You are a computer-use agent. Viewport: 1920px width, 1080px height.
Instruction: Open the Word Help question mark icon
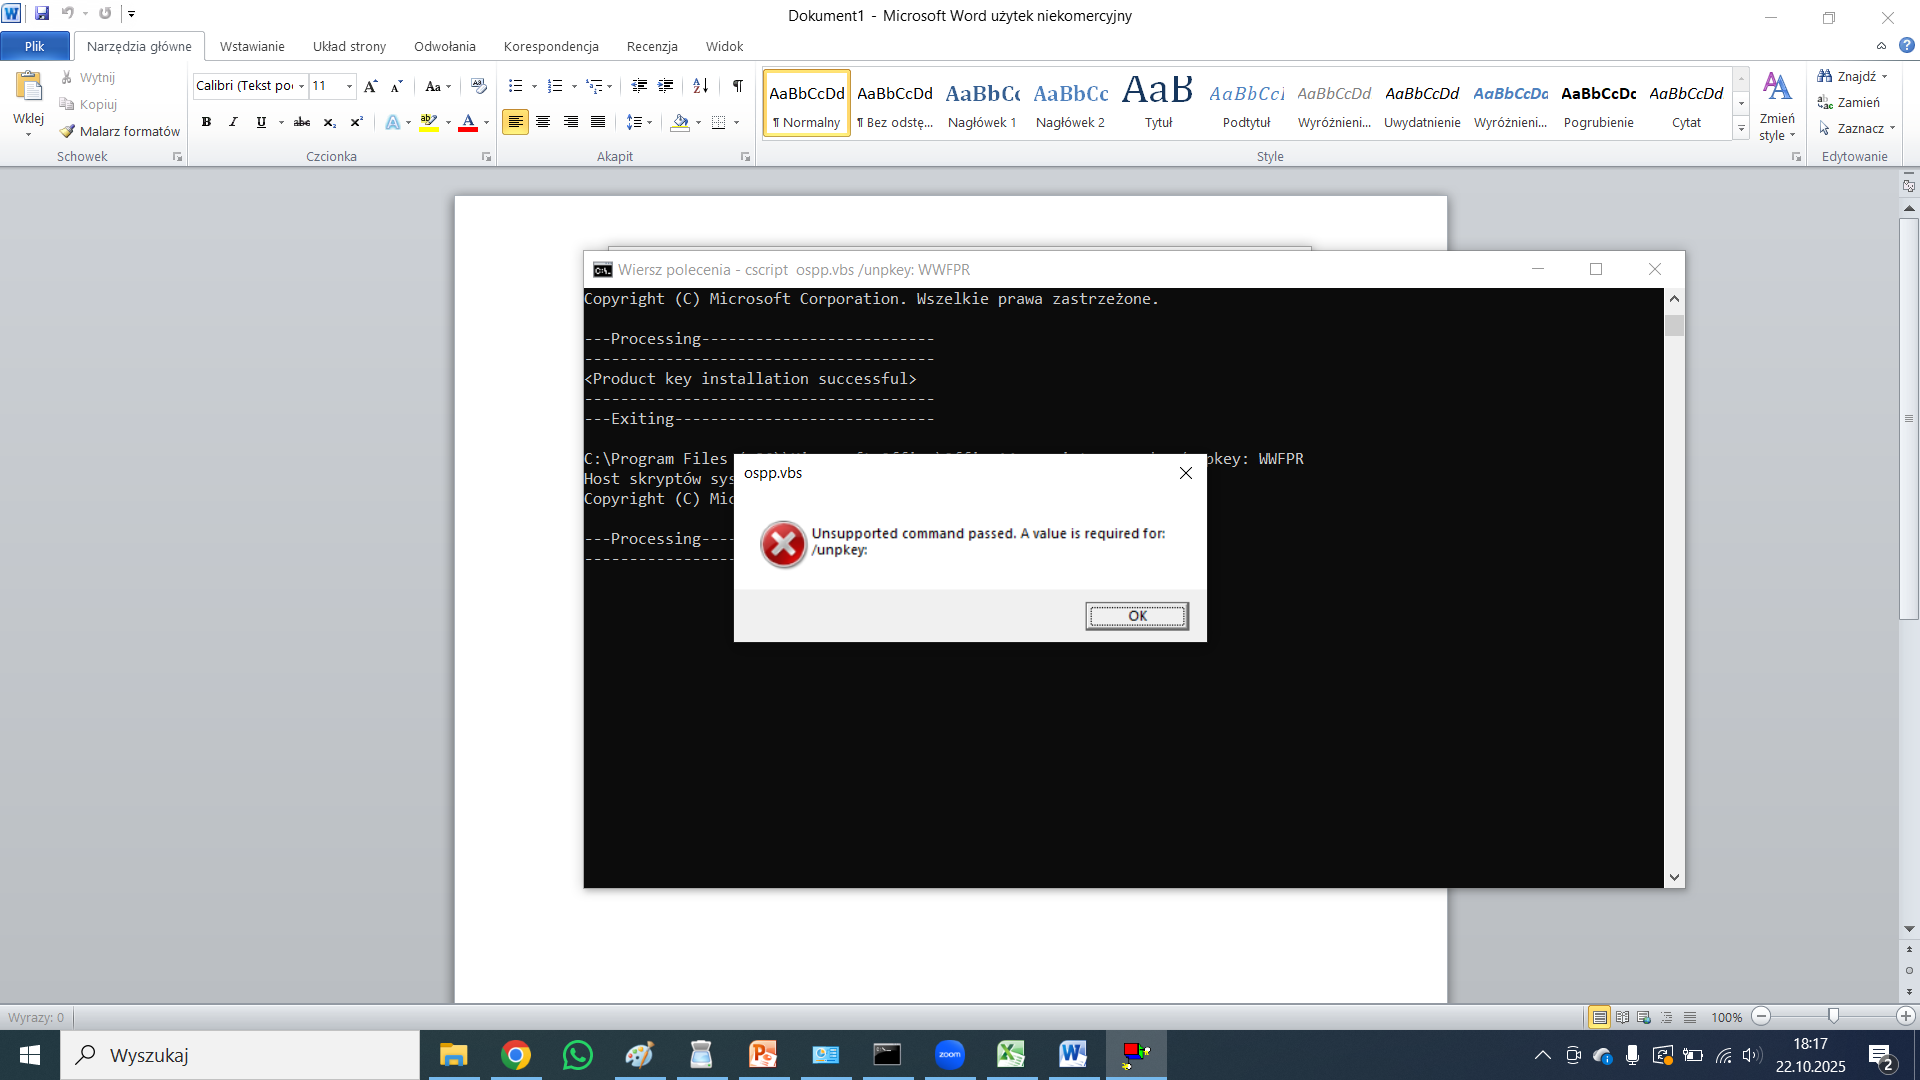point(1907,45)
